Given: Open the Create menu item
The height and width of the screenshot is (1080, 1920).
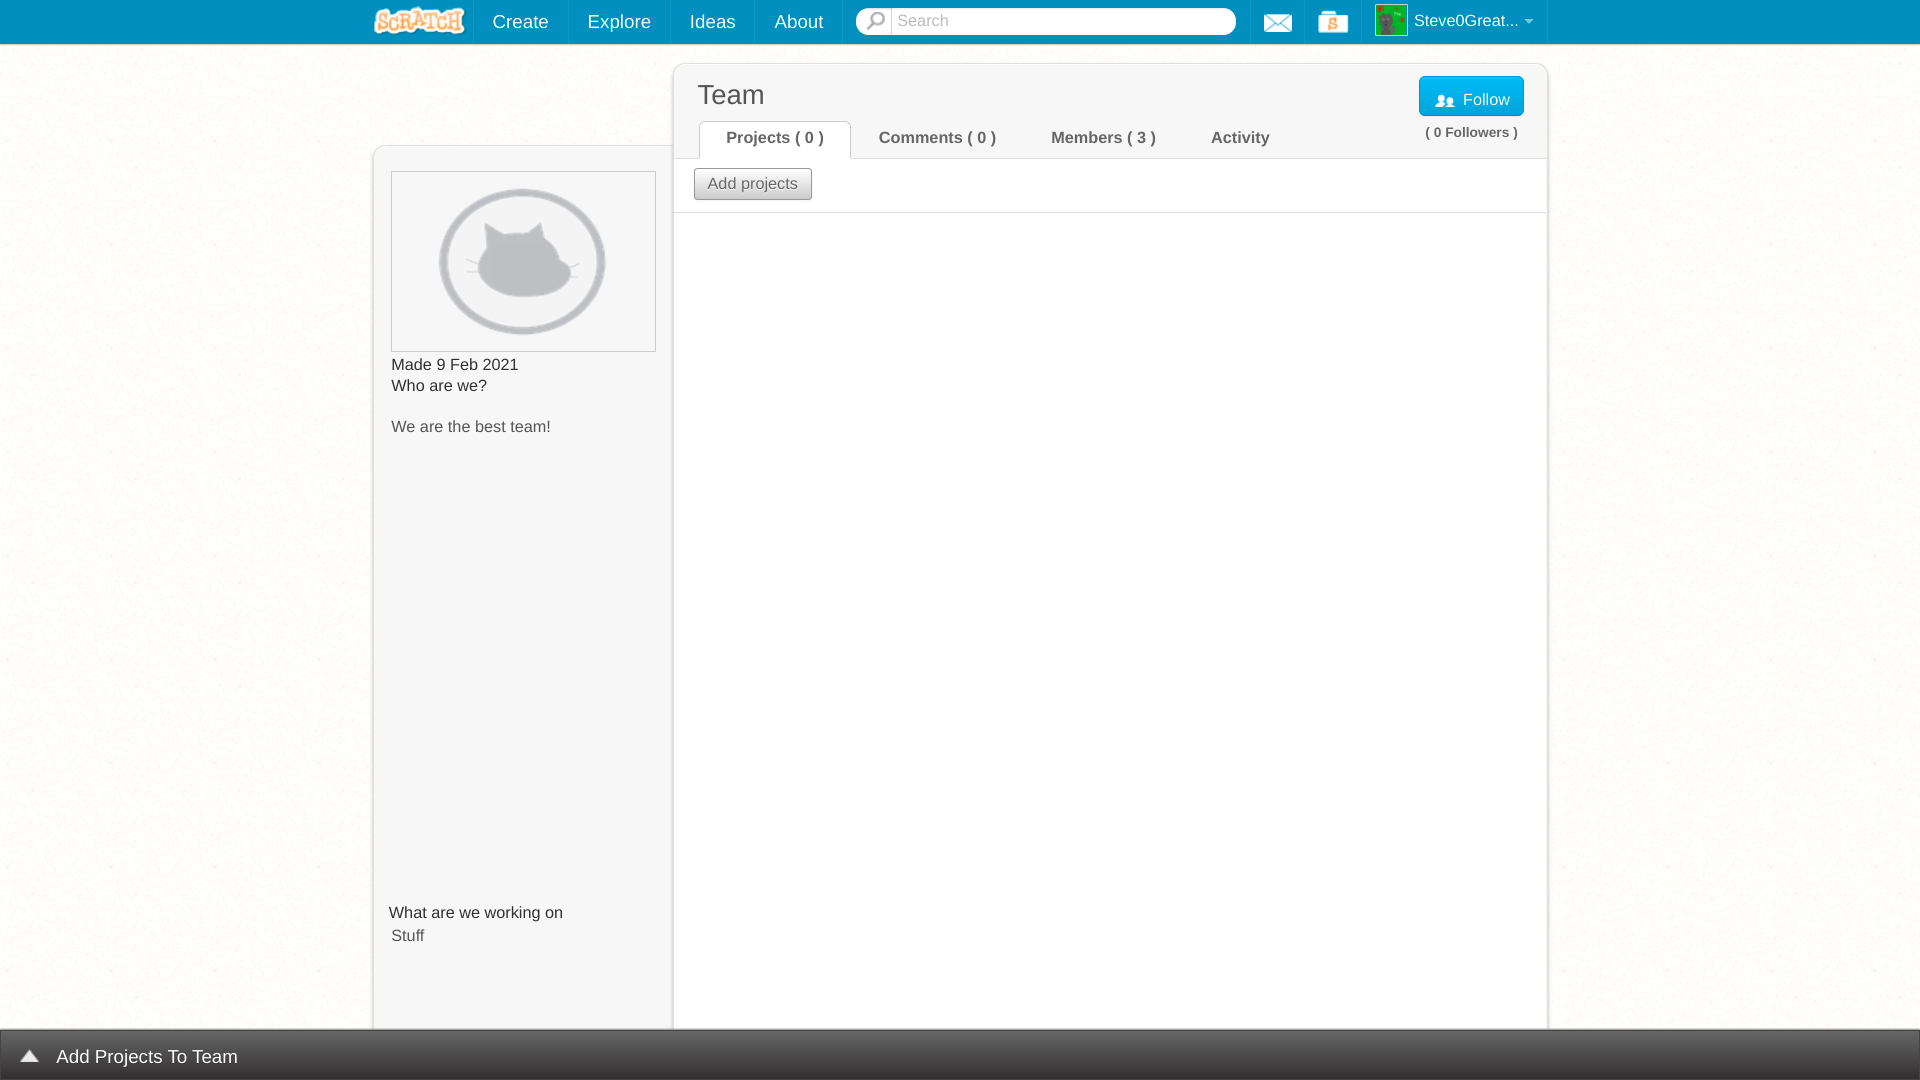Looking at the screenshot, I should pos(520,22).
